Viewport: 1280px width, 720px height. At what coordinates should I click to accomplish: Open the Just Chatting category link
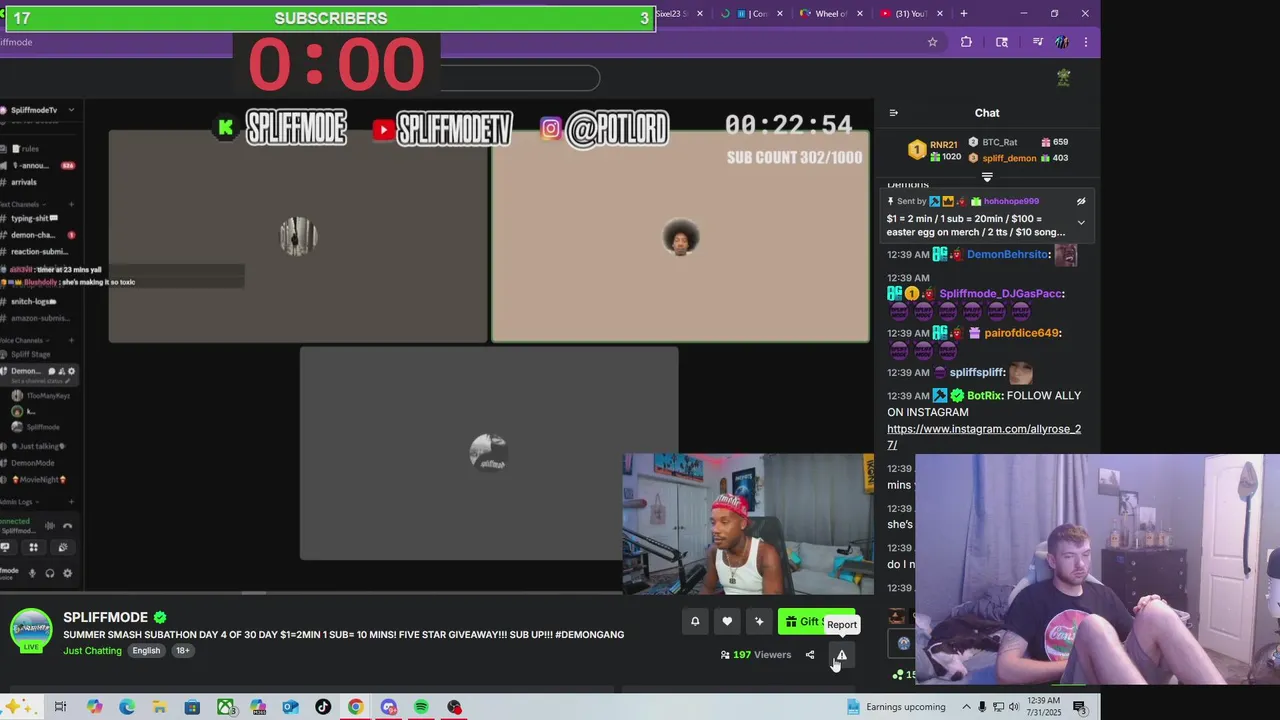point(92,651)
